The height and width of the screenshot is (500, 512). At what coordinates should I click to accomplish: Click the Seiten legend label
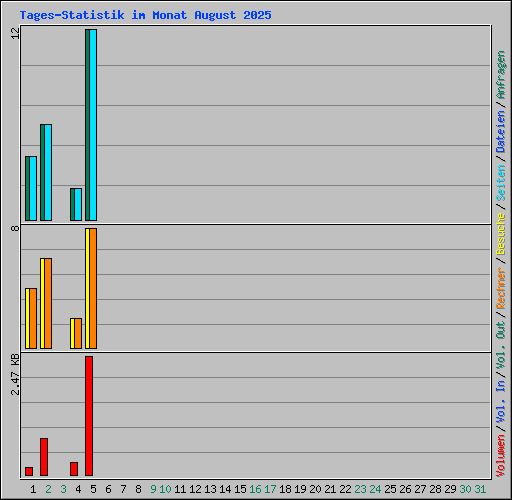(501, 183)
